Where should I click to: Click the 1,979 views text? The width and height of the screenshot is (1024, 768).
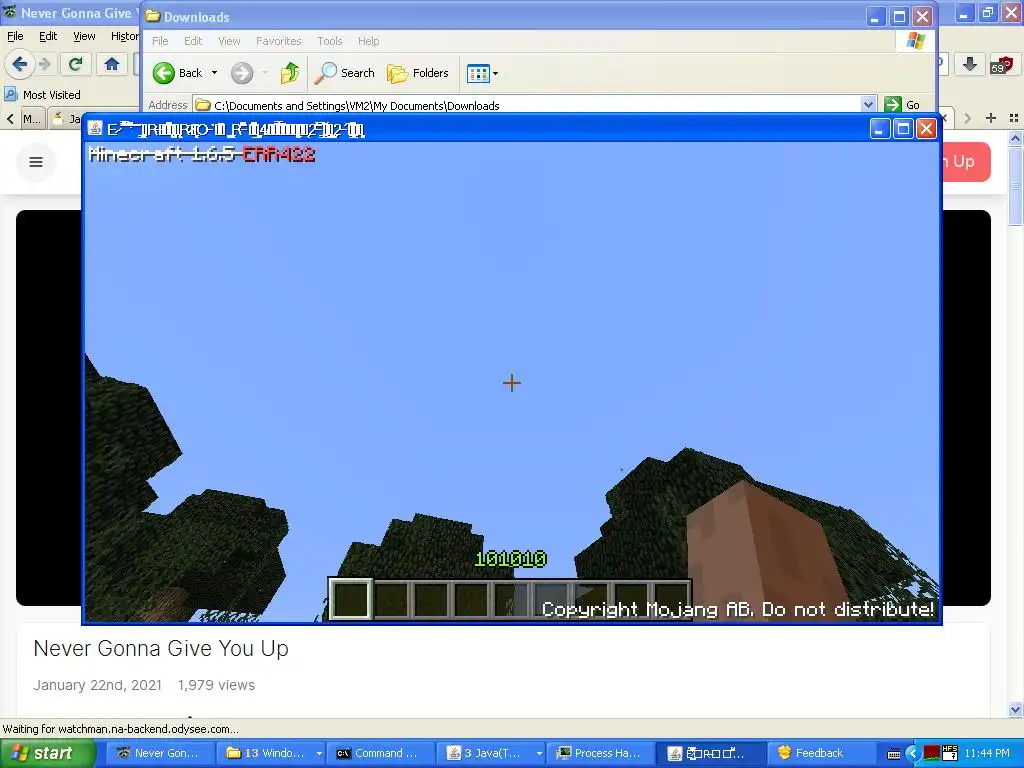[x=216, y=685]
